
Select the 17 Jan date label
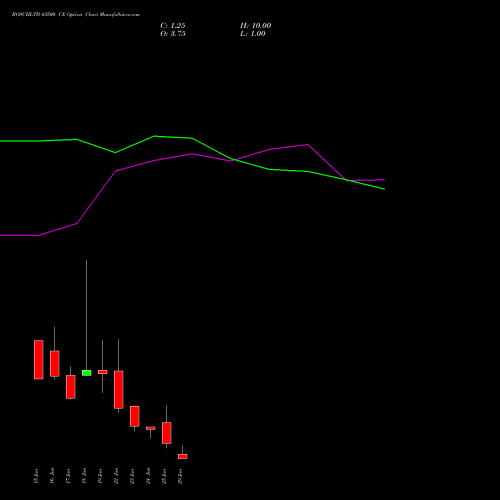coord(68,476)
